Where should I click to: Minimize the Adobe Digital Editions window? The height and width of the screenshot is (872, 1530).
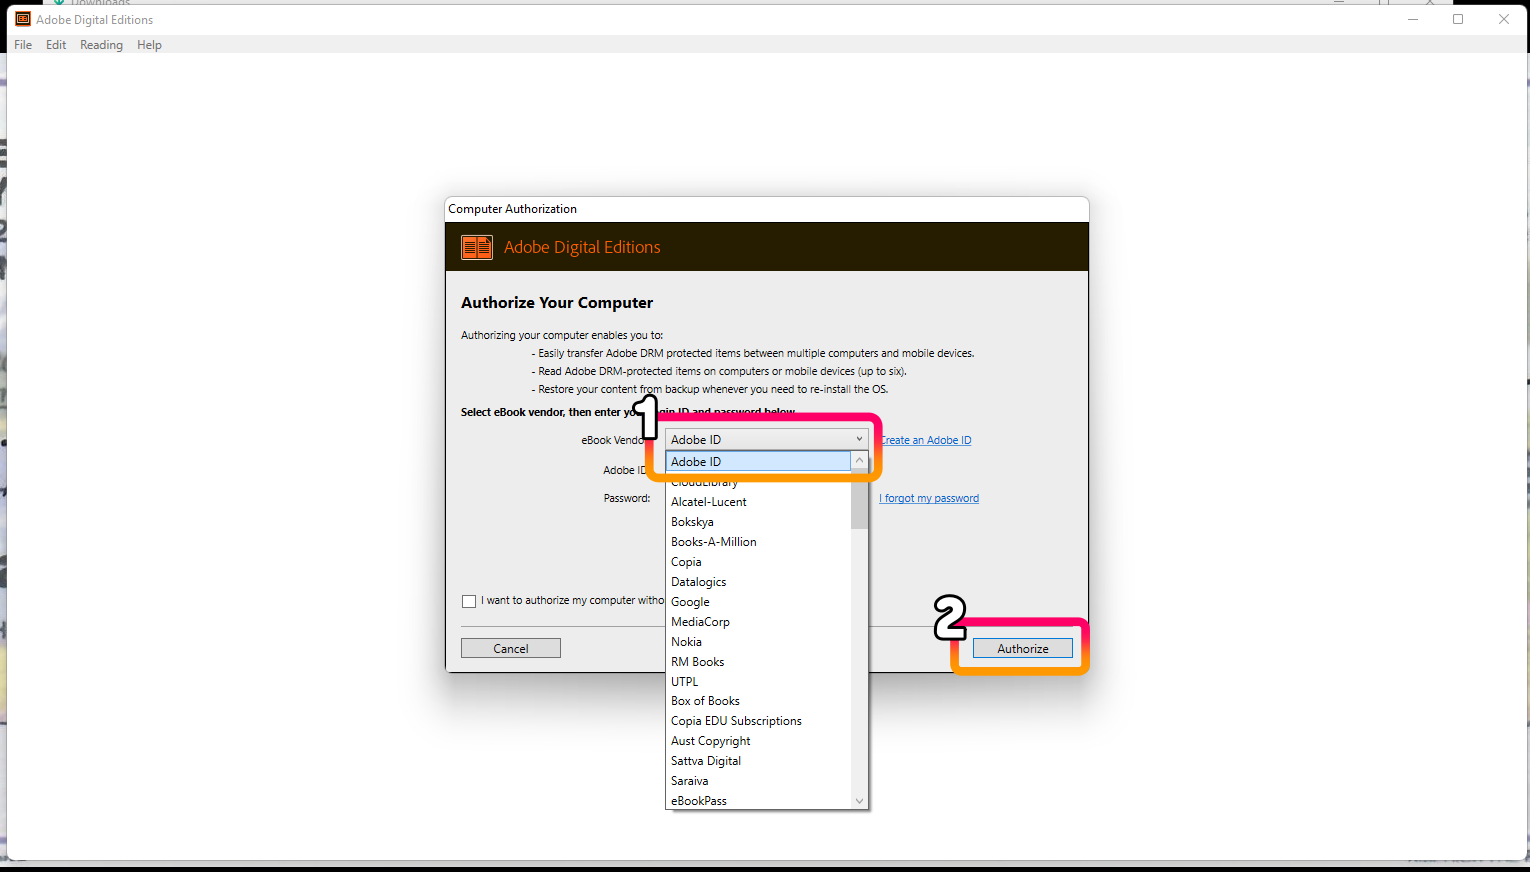1413,19
